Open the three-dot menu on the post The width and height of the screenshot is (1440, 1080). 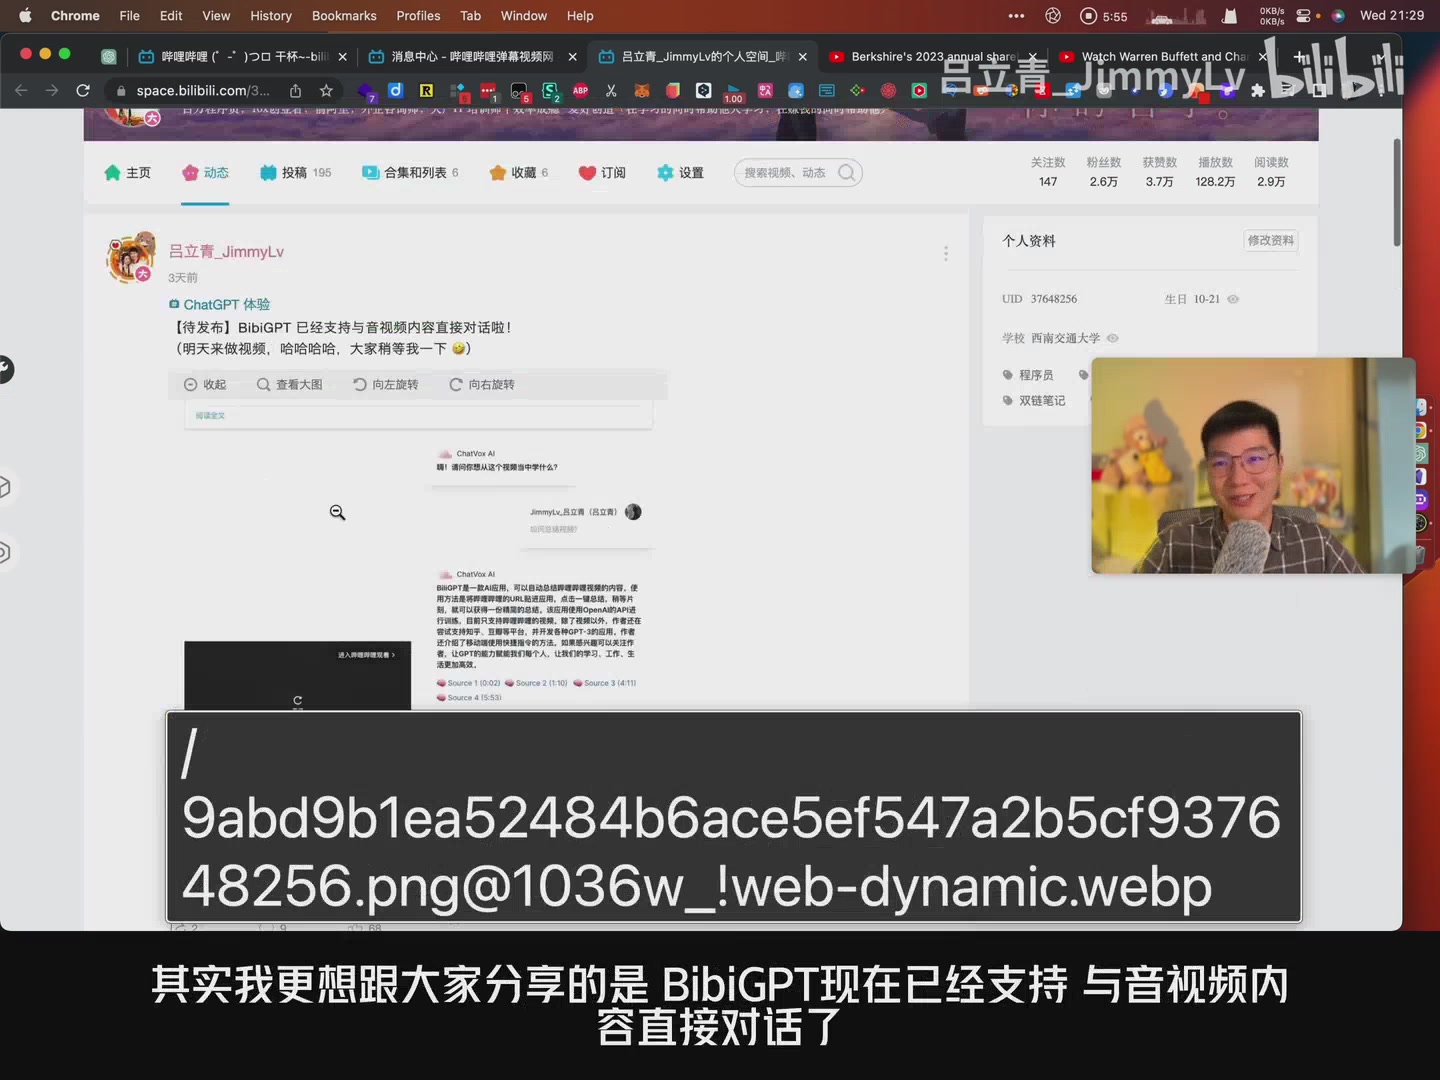point(945,254)
